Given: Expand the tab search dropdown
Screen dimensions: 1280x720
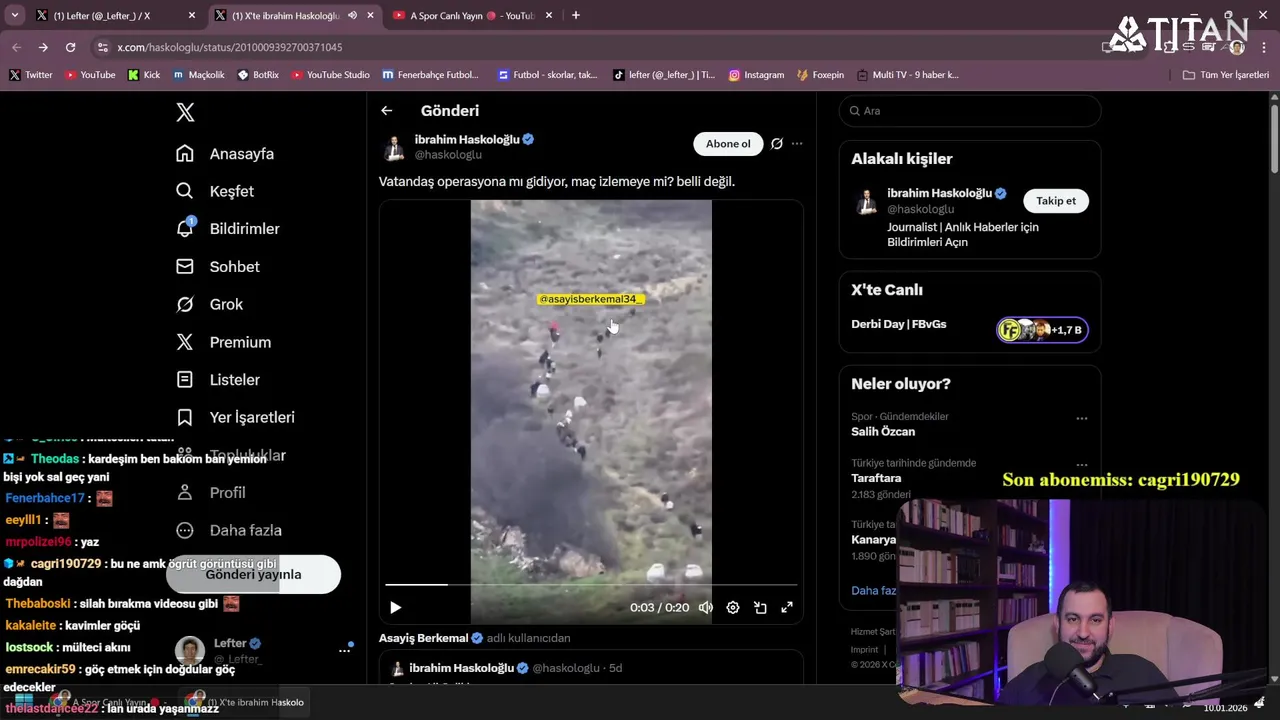Looking at the screenshot, I should (x=14, y=15).
